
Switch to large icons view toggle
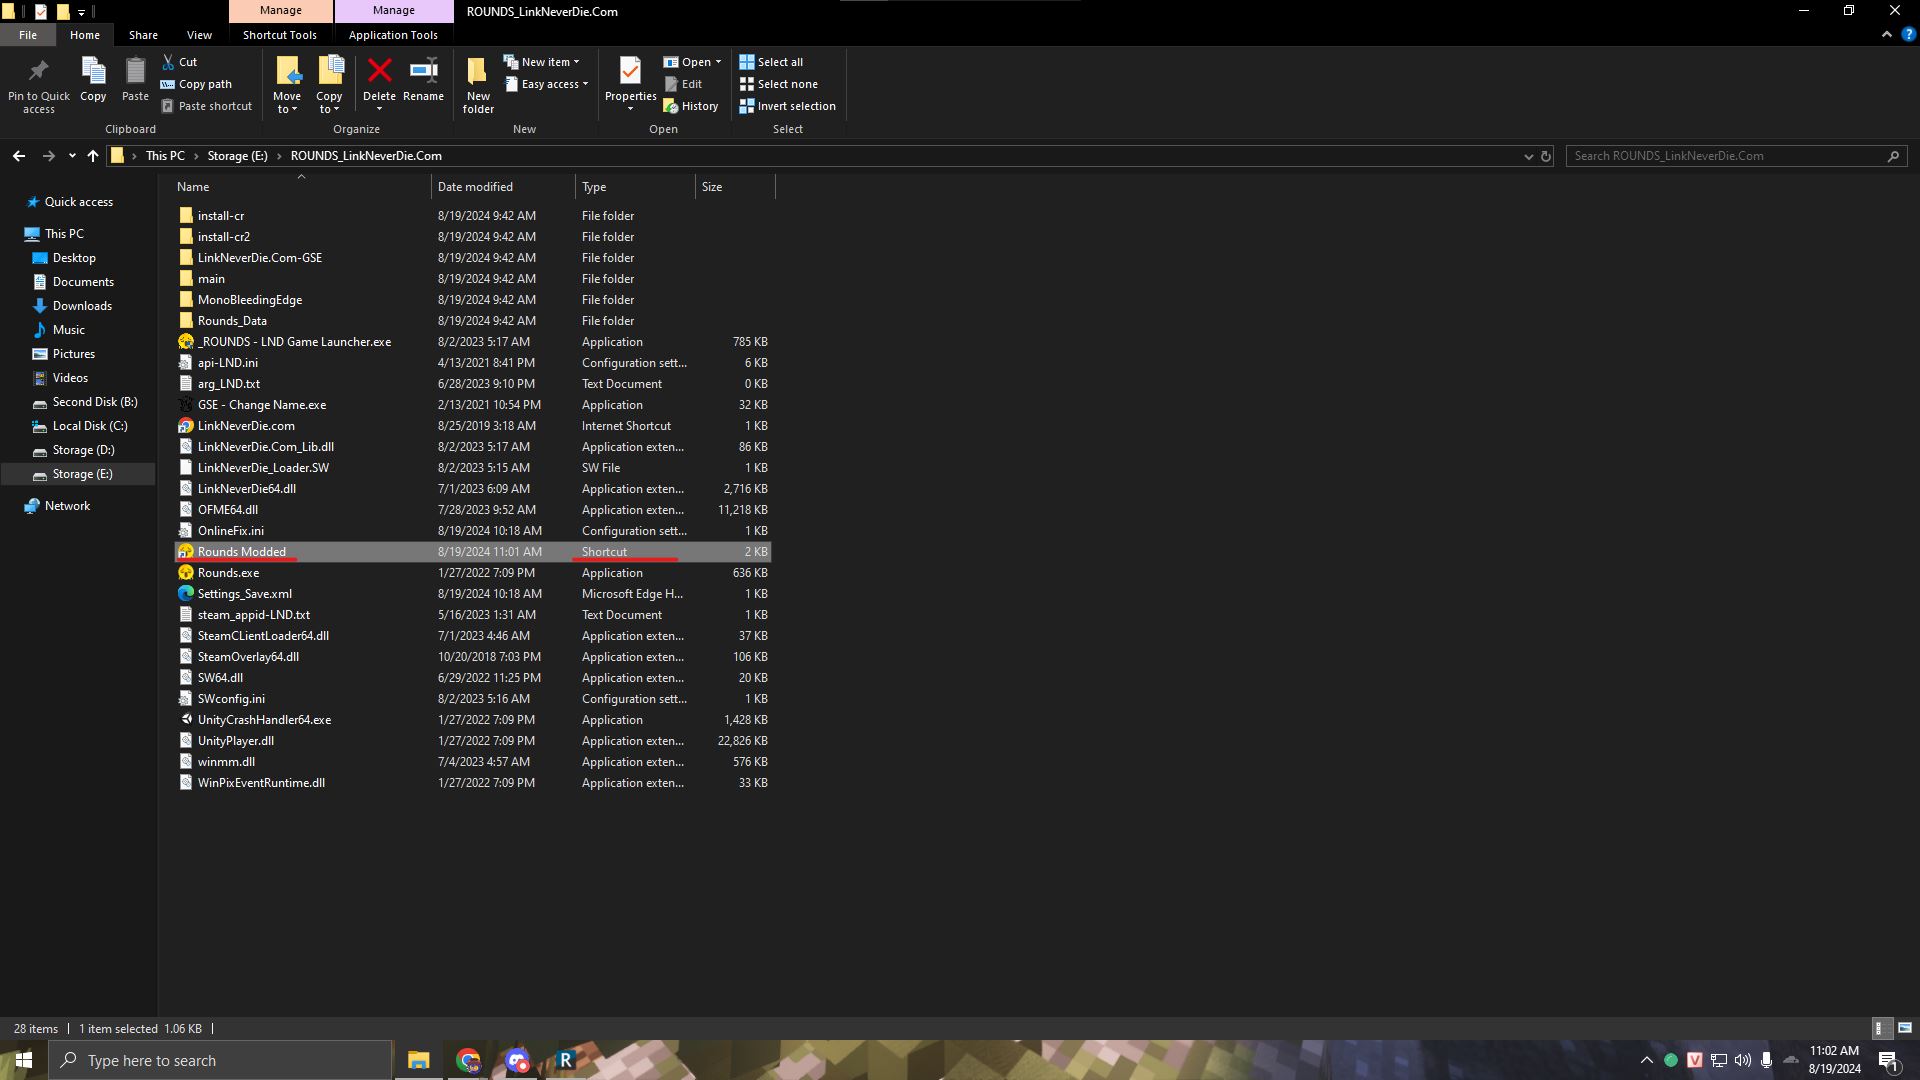click(x=1904, y=1028)
